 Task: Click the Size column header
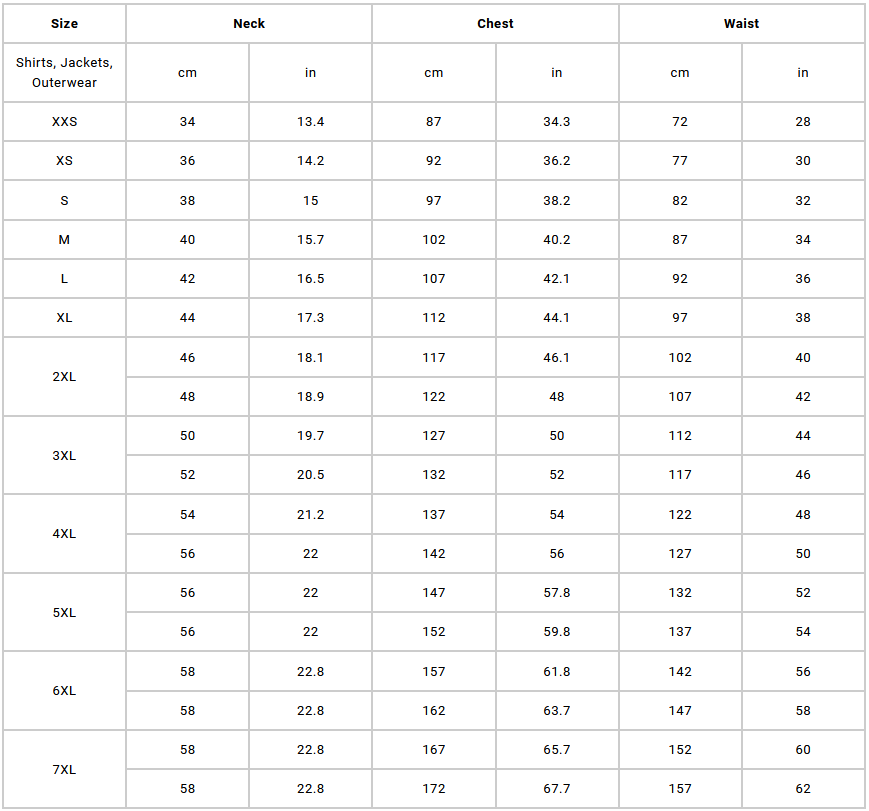click(x=64, y=24)
